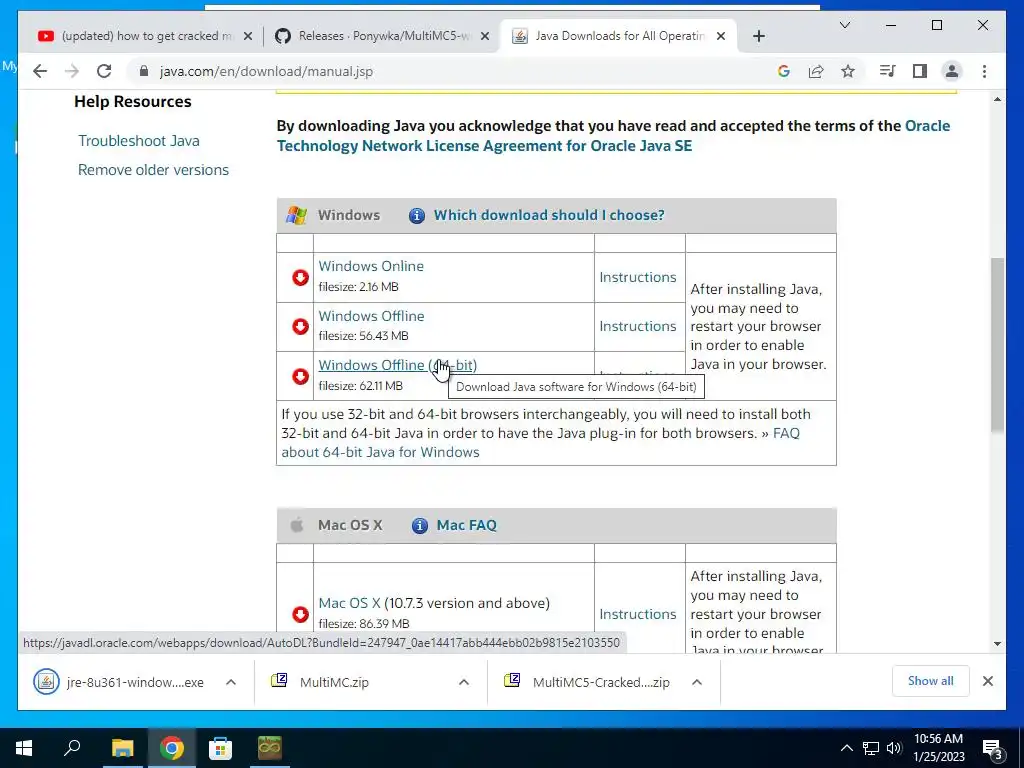Click red download icon for 64-bit Offline
Viewport: 1024px width, 768px height.
[300, 376]
